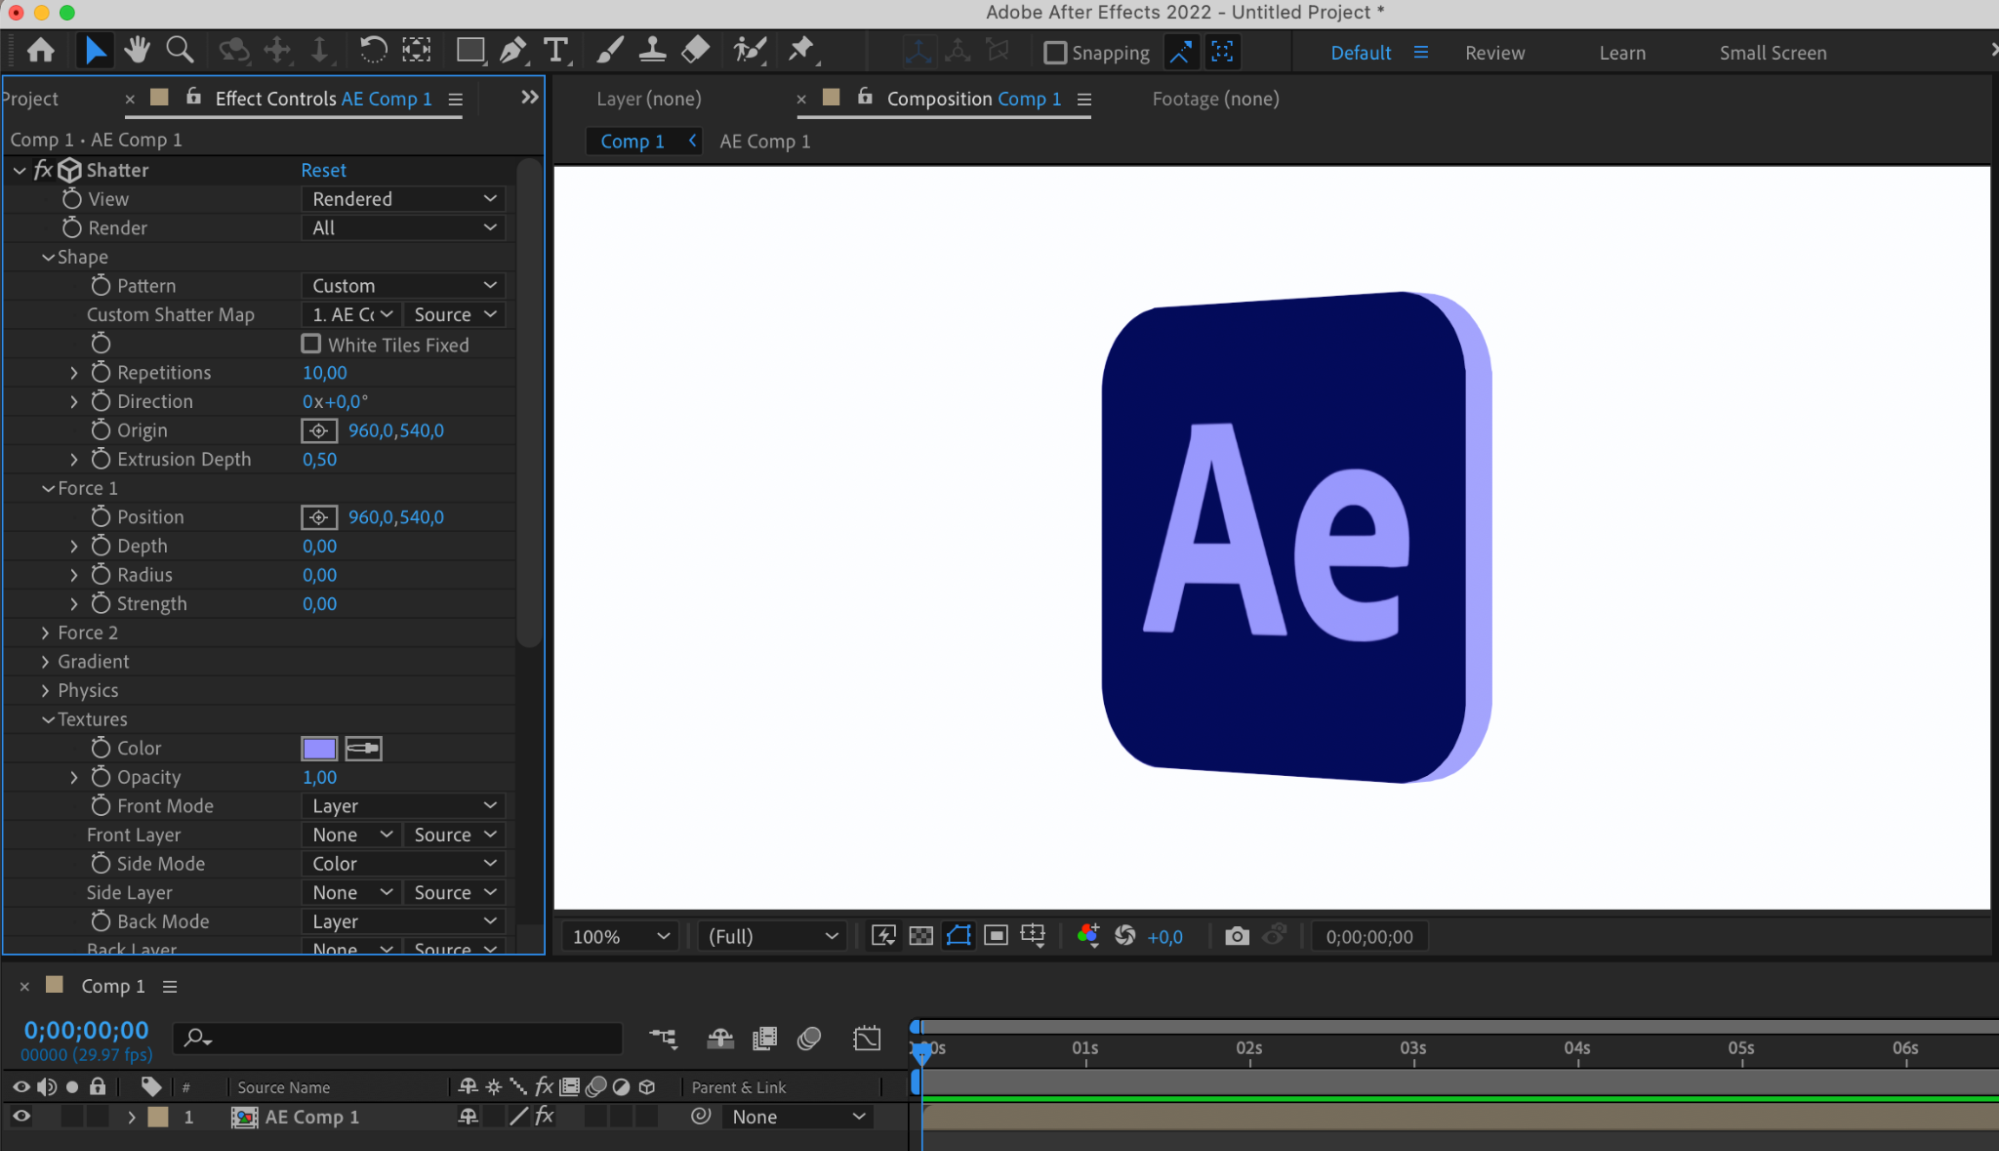Viewport: 1999px width, 1151px height.
Task: Select the Pen tool
Action: click(513, 50)
